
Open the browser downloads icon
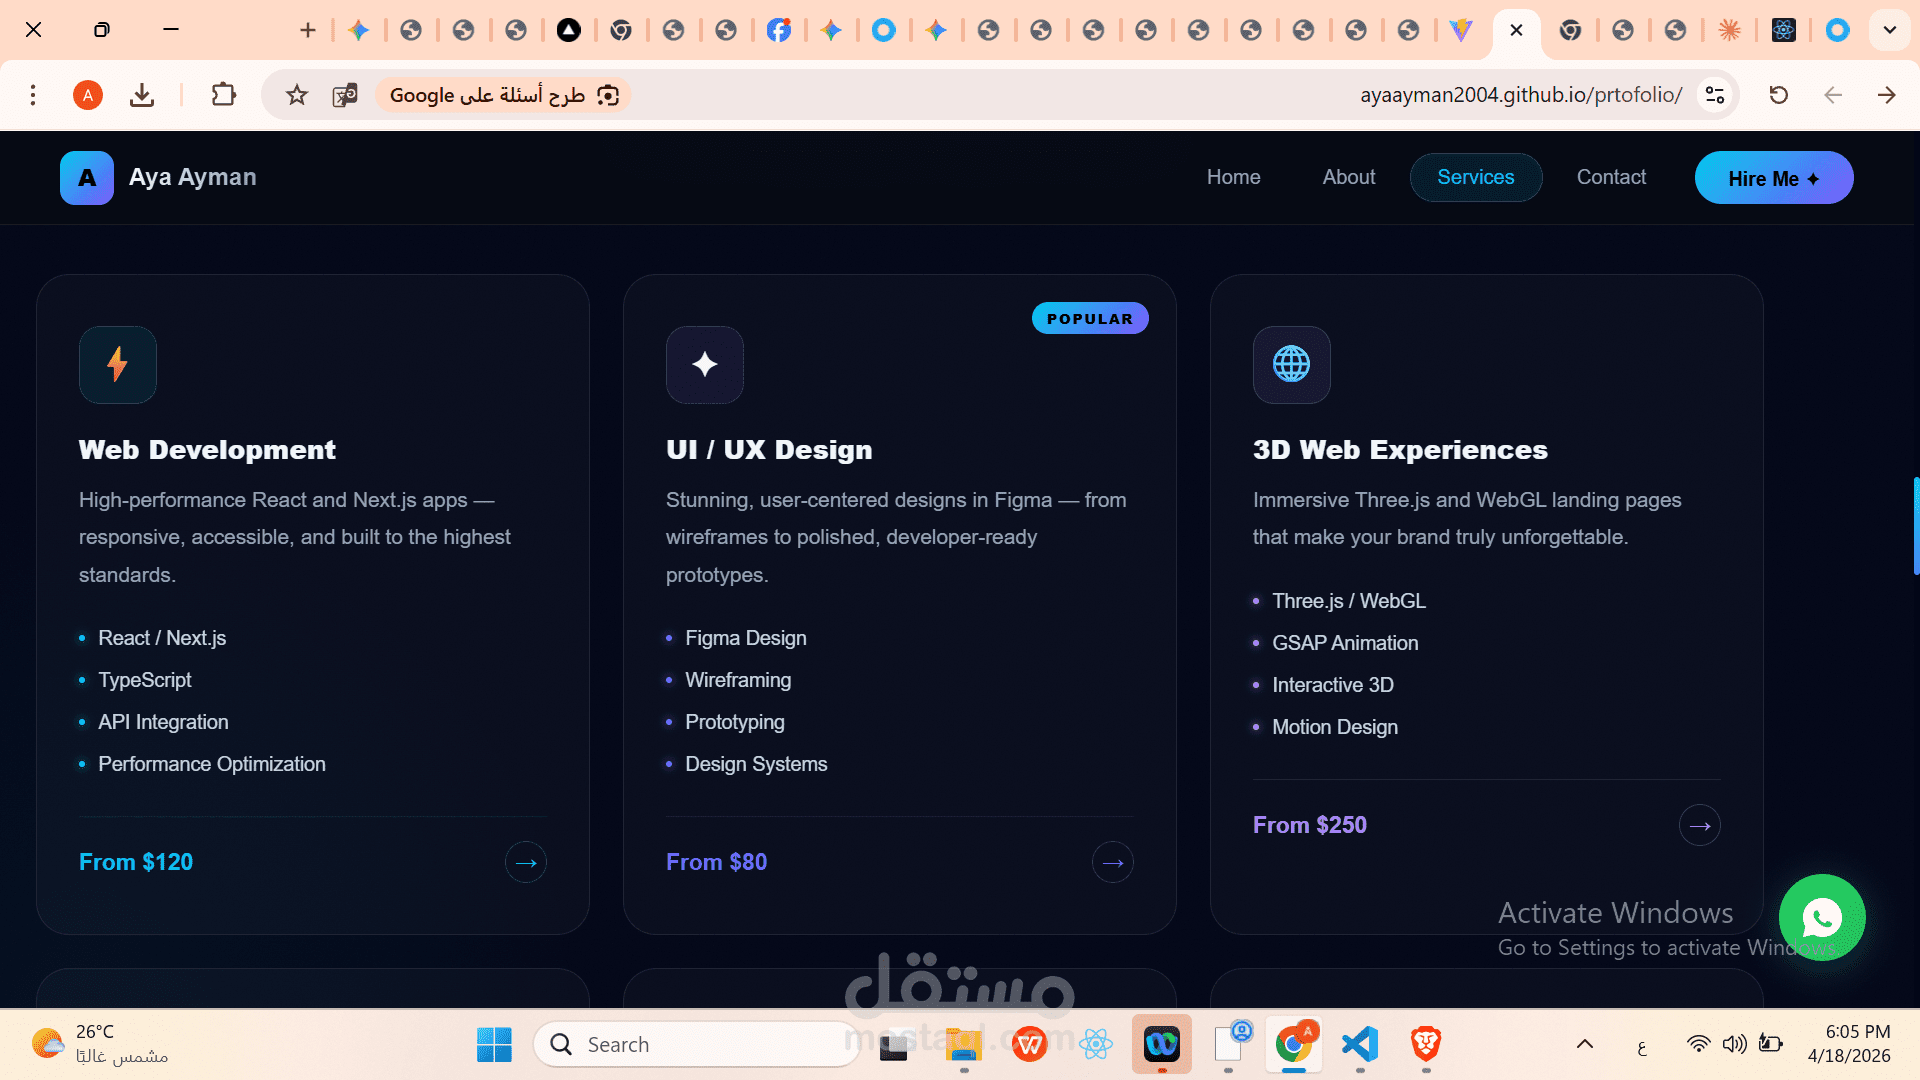(142, 95)
